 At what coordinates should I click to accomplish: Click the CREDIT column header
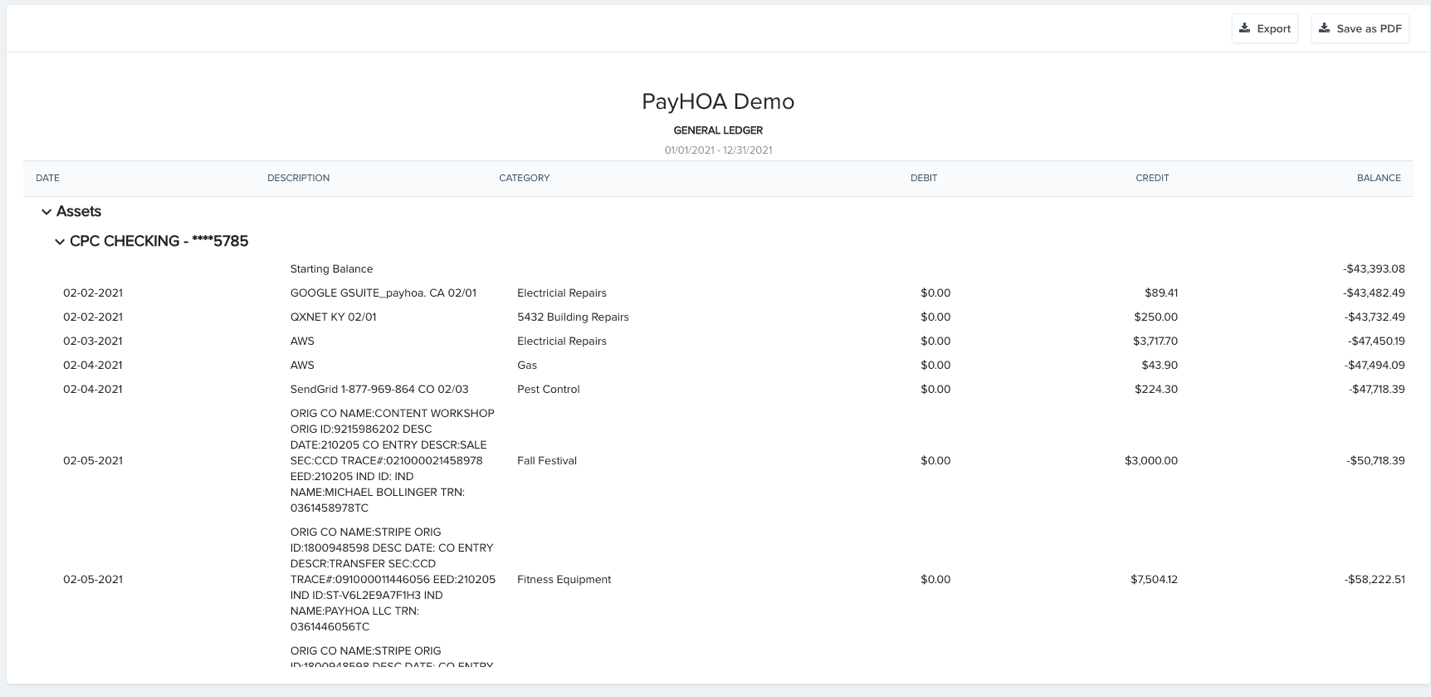[1152, 178]
